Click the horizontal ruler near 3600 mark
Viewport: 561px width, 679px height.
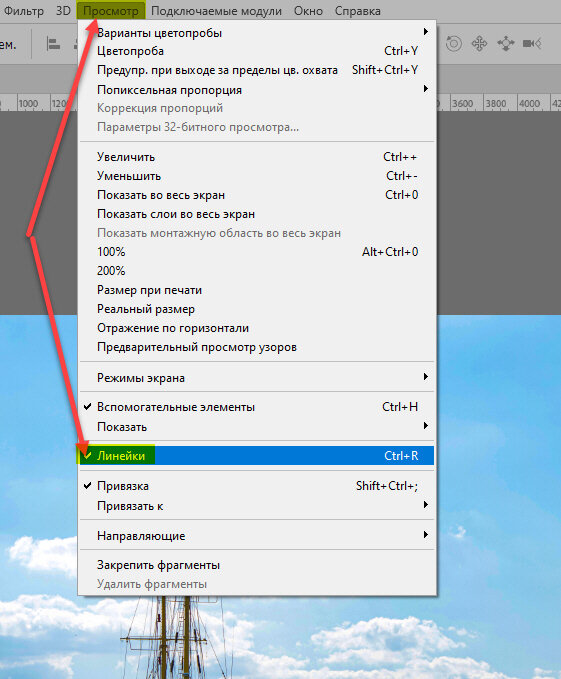(462, 103)
